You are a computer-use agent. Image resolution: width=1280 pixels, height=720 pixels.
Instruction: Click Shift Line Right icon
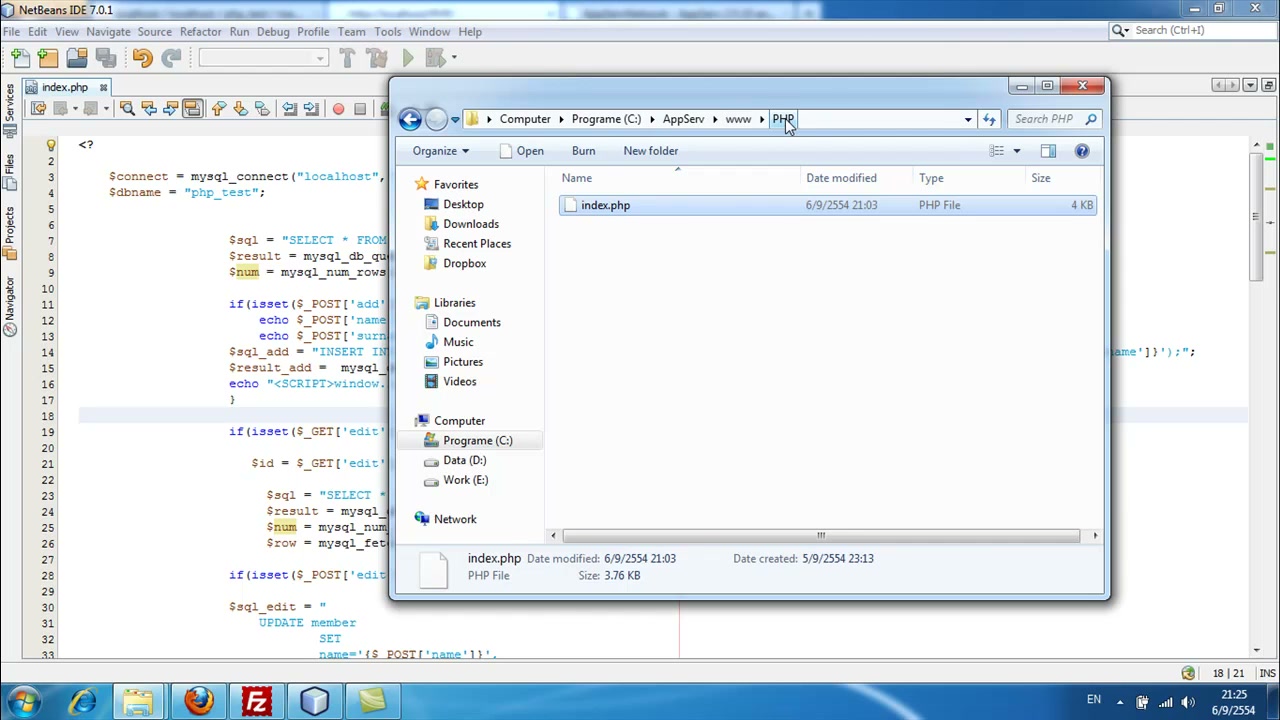pos(311,108)
